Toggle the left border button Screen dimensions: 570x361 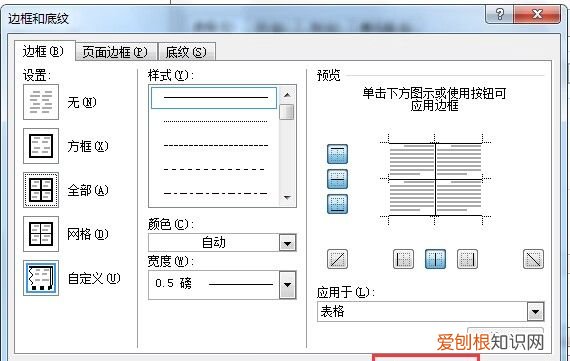404,259
